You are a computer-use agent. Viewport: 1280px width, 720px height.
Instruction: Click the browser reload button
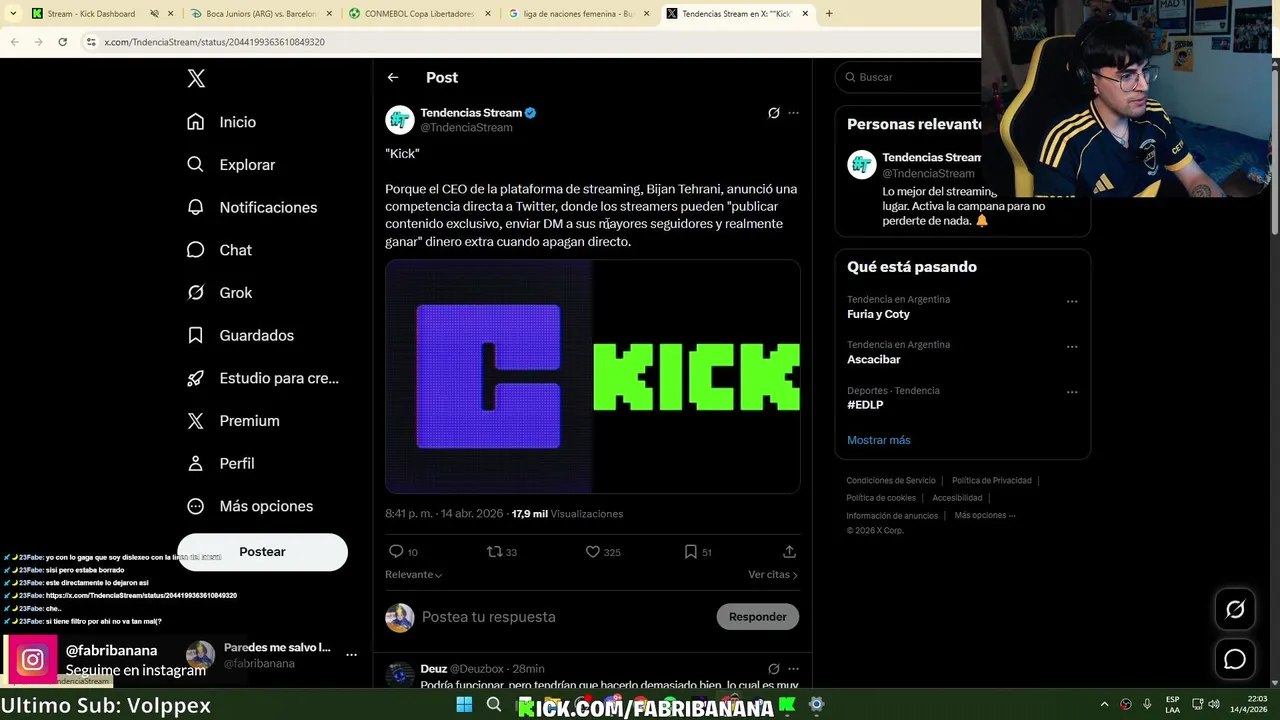pos(62,42)
